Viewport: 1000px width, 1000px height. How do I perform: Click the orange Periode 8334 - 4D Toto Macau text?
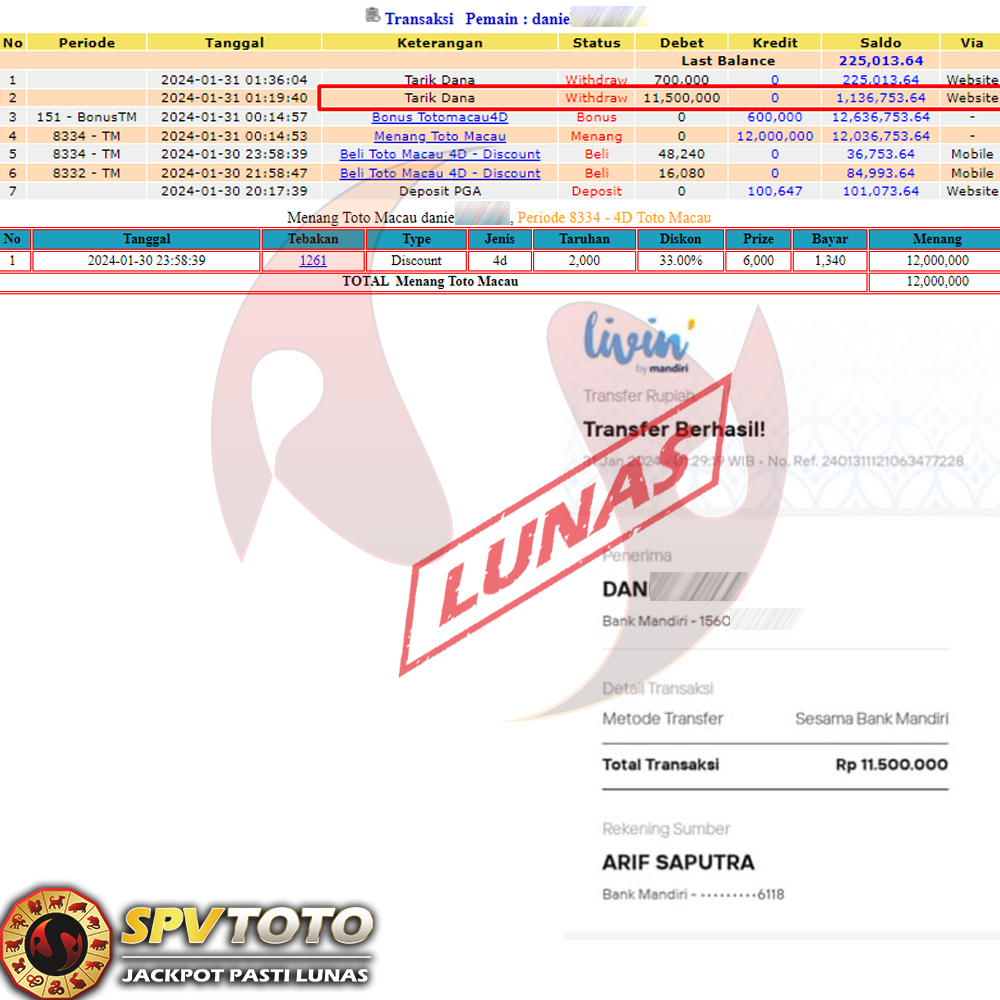(x=614, y=218)
